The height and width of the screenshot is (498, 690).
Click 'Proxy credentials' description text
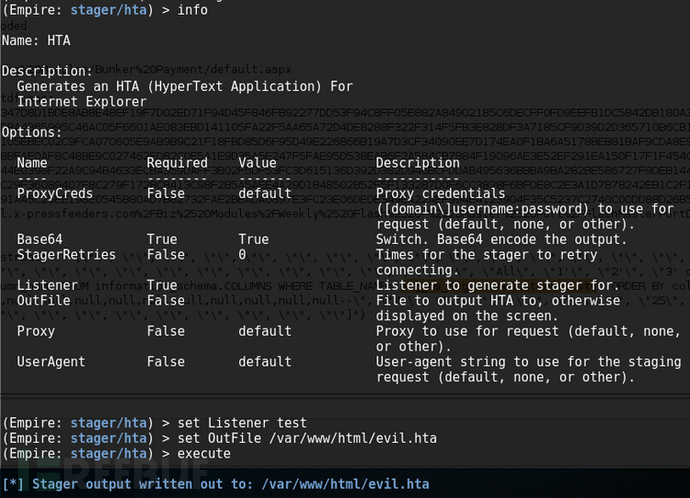(x=440, y=193)
